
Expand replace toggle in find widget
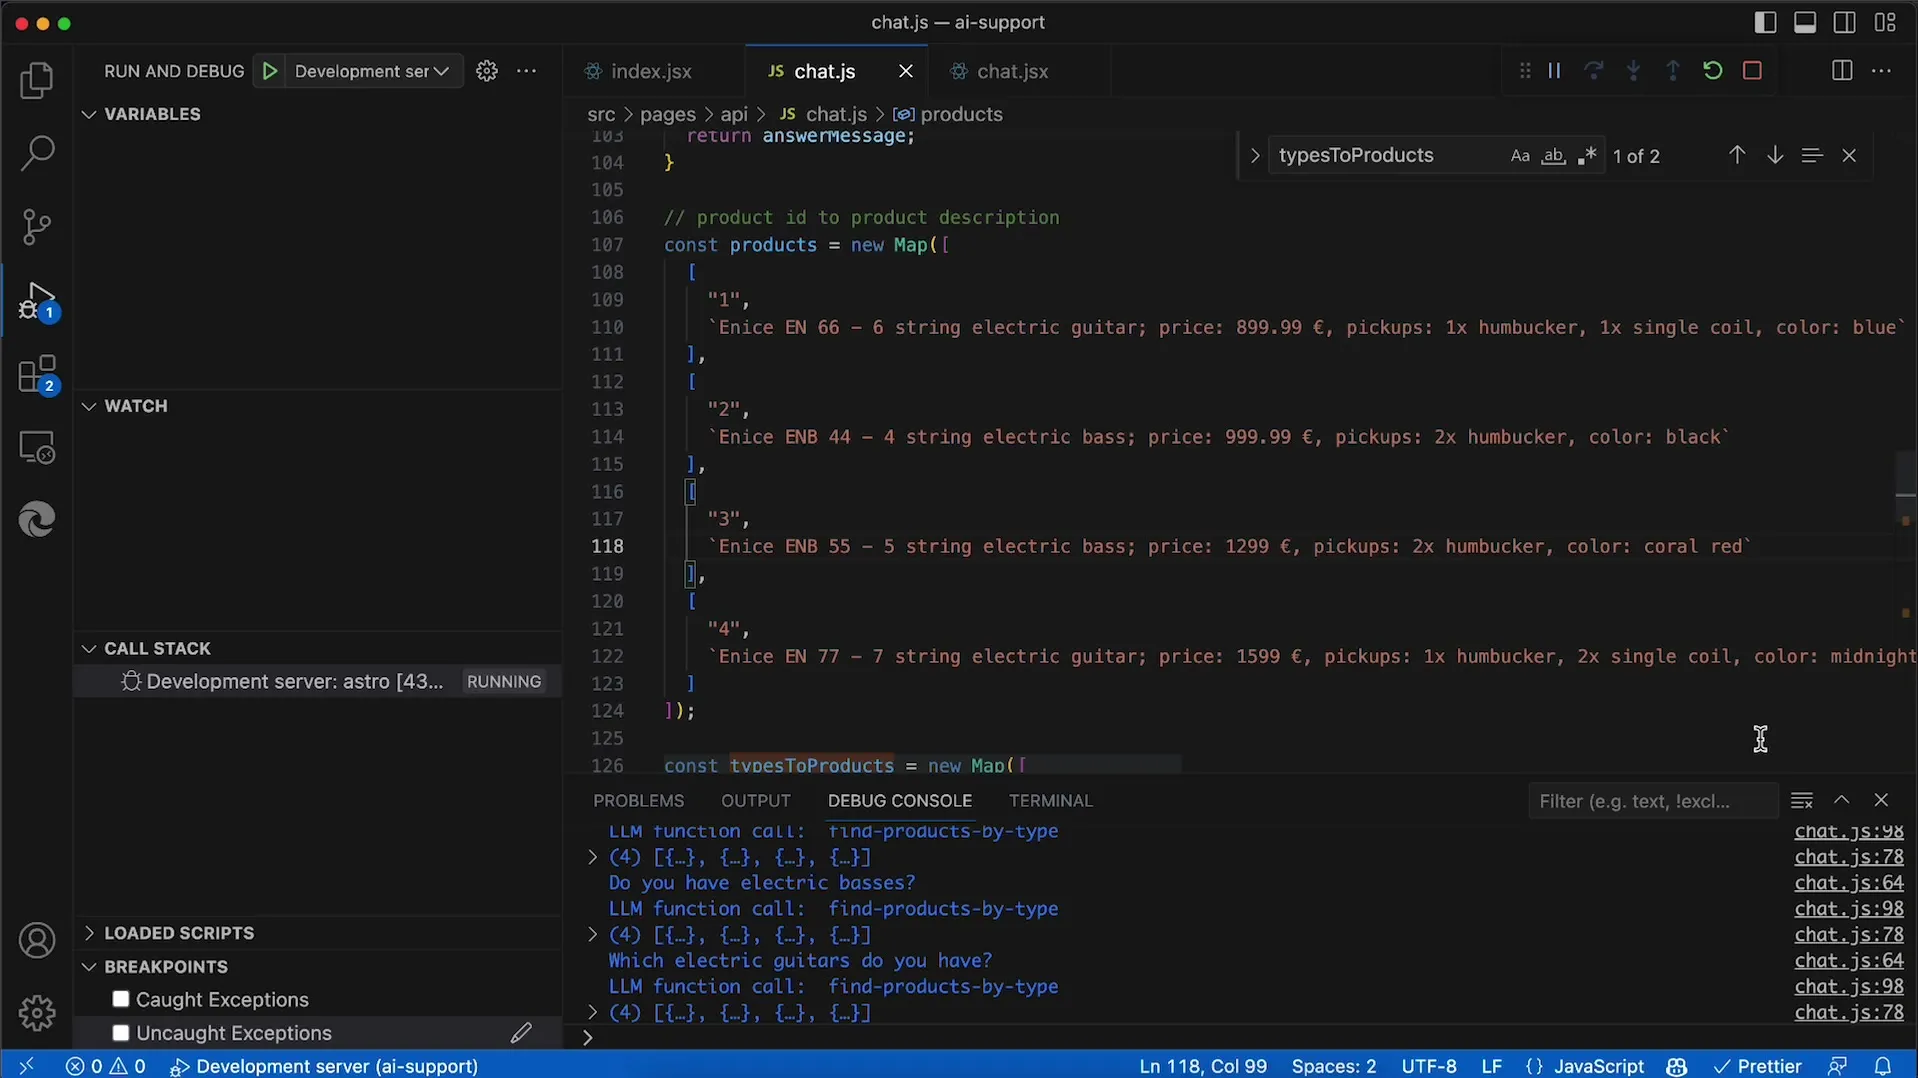pyautogui.click(x=1254, y=156)
